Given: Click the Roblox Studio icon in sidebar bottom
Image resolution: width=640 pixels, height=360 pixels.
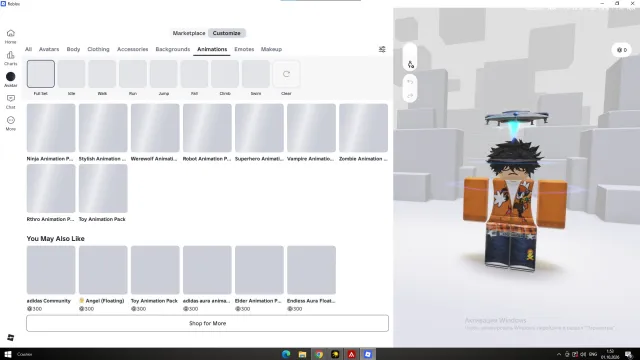Looking at the screenshot, I should (11, 338).
